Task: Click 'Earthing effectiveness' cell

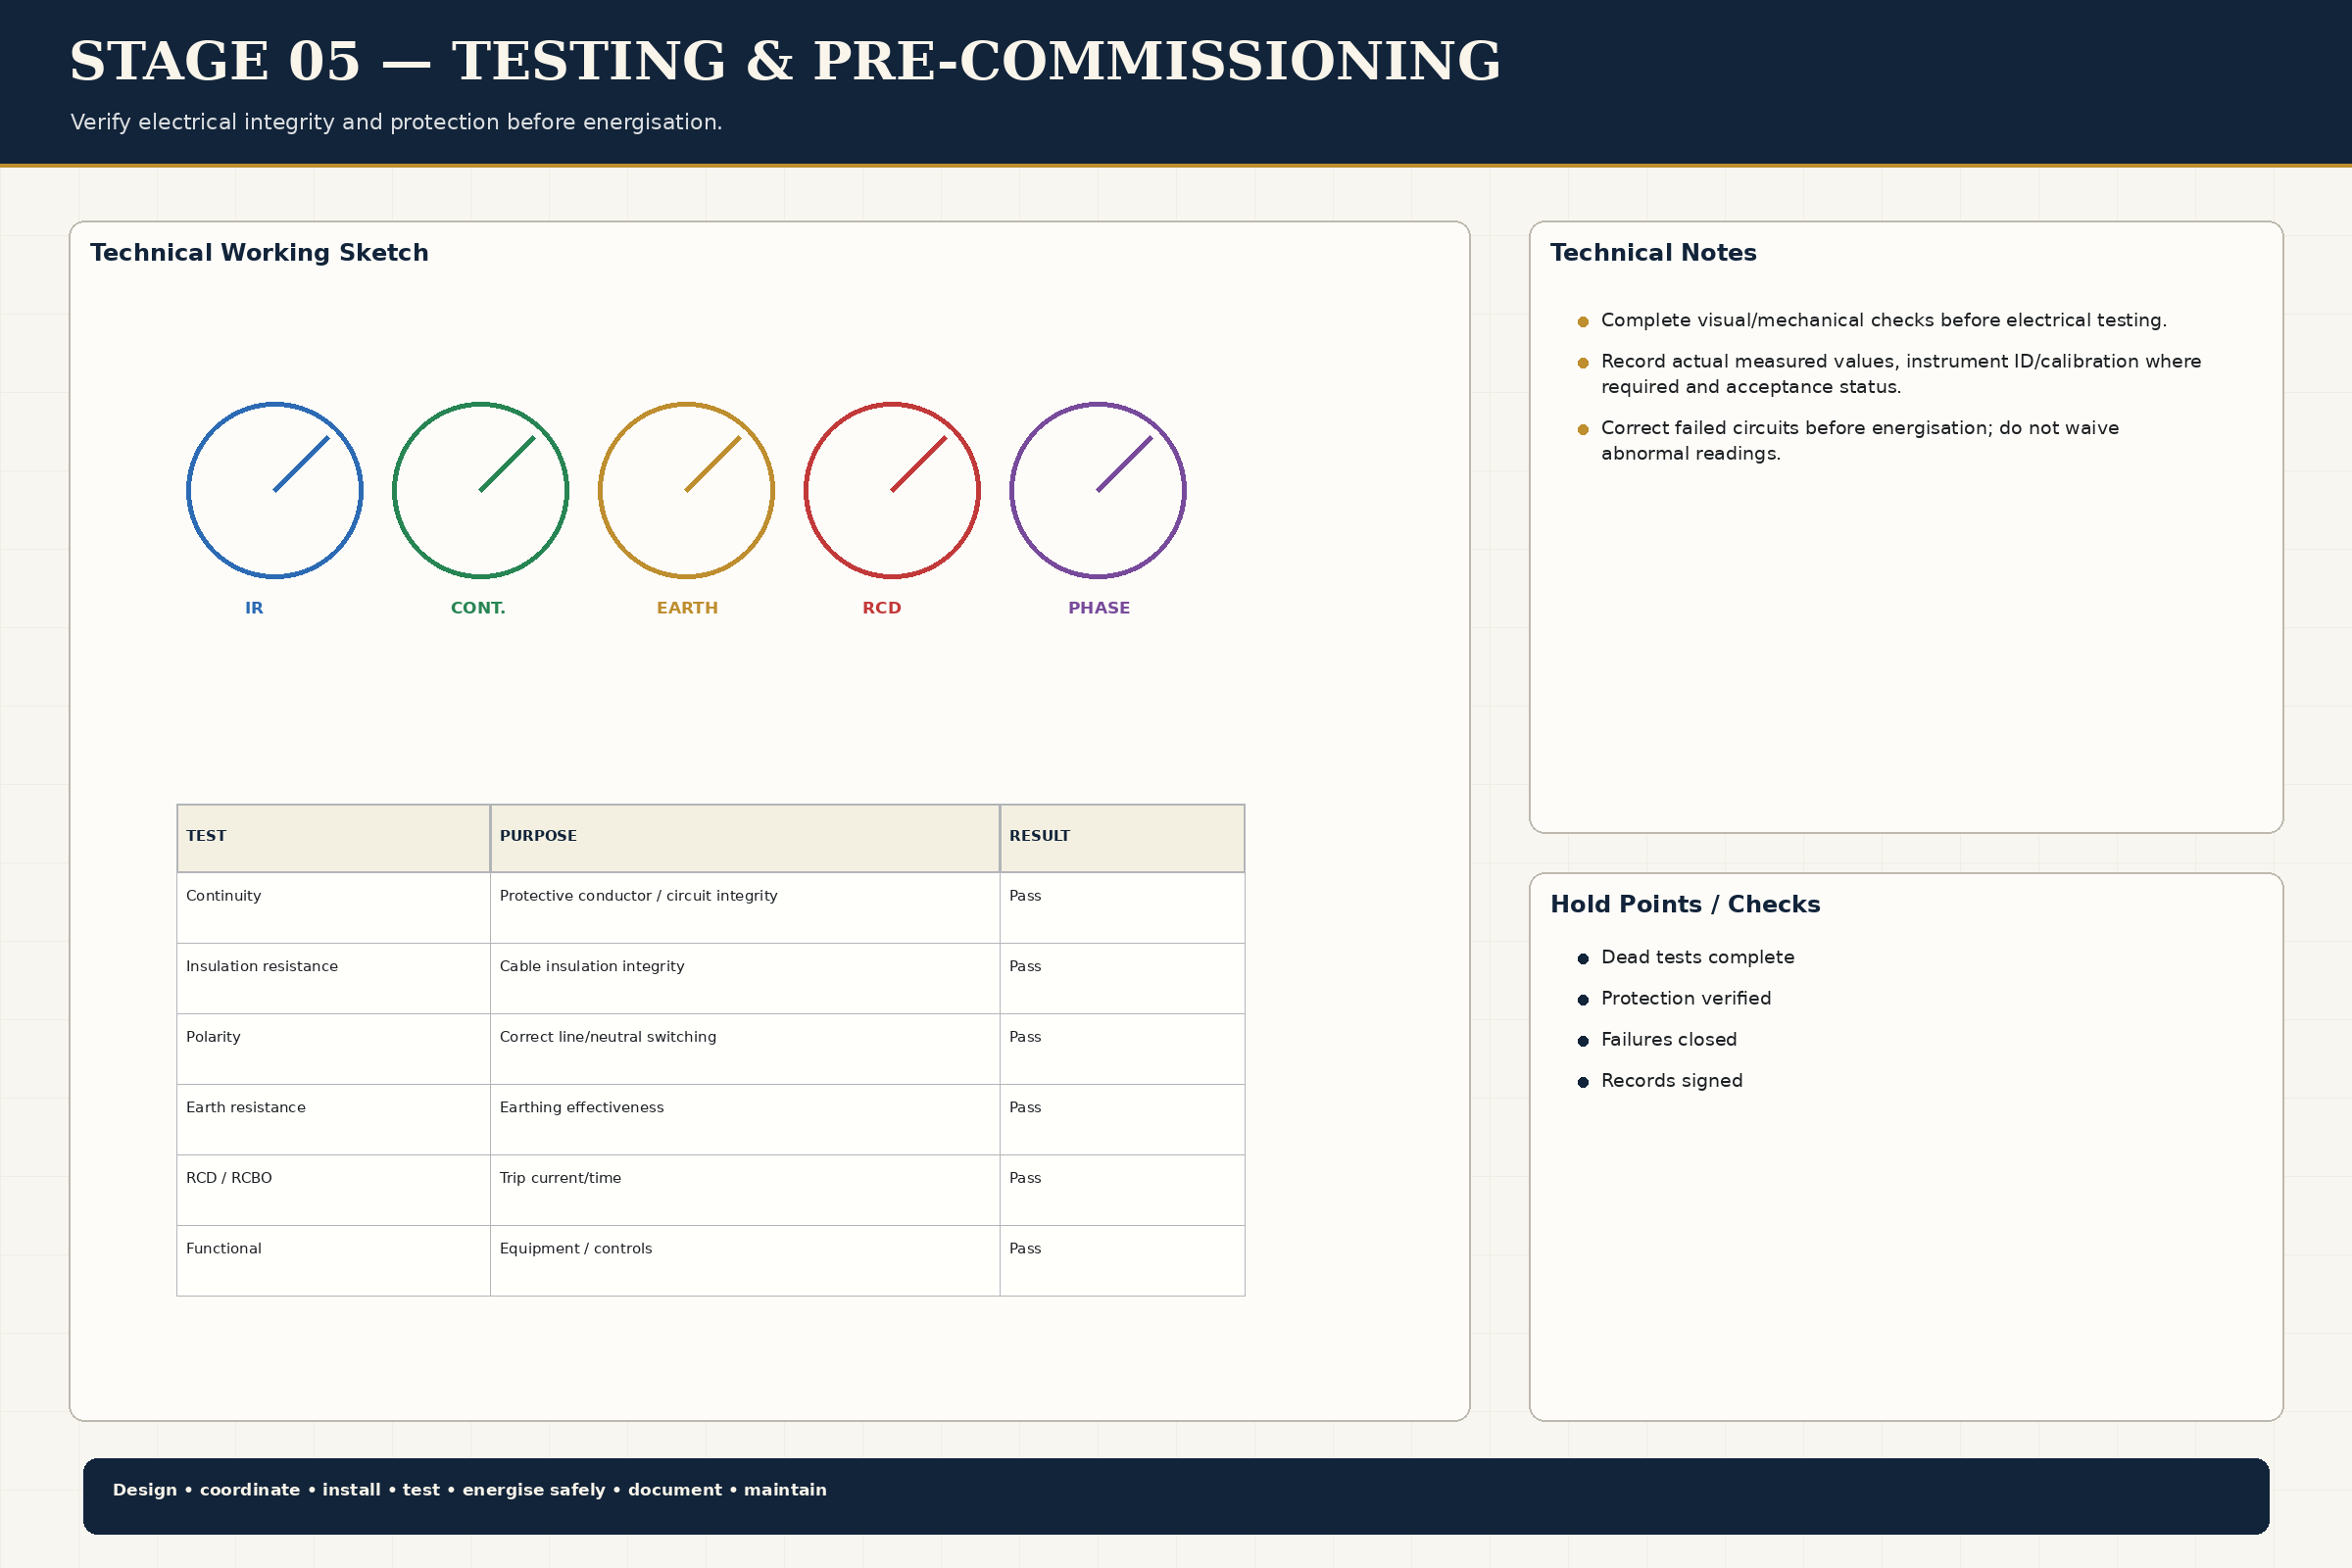Action: point(745,1120)
